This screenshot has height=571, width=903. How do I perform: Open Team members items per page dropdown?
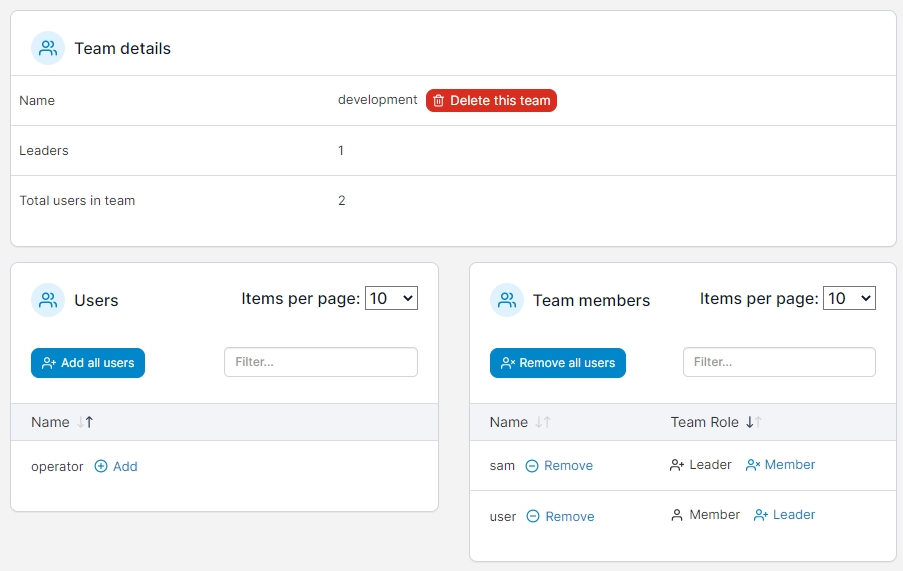[x=849, y=298]
